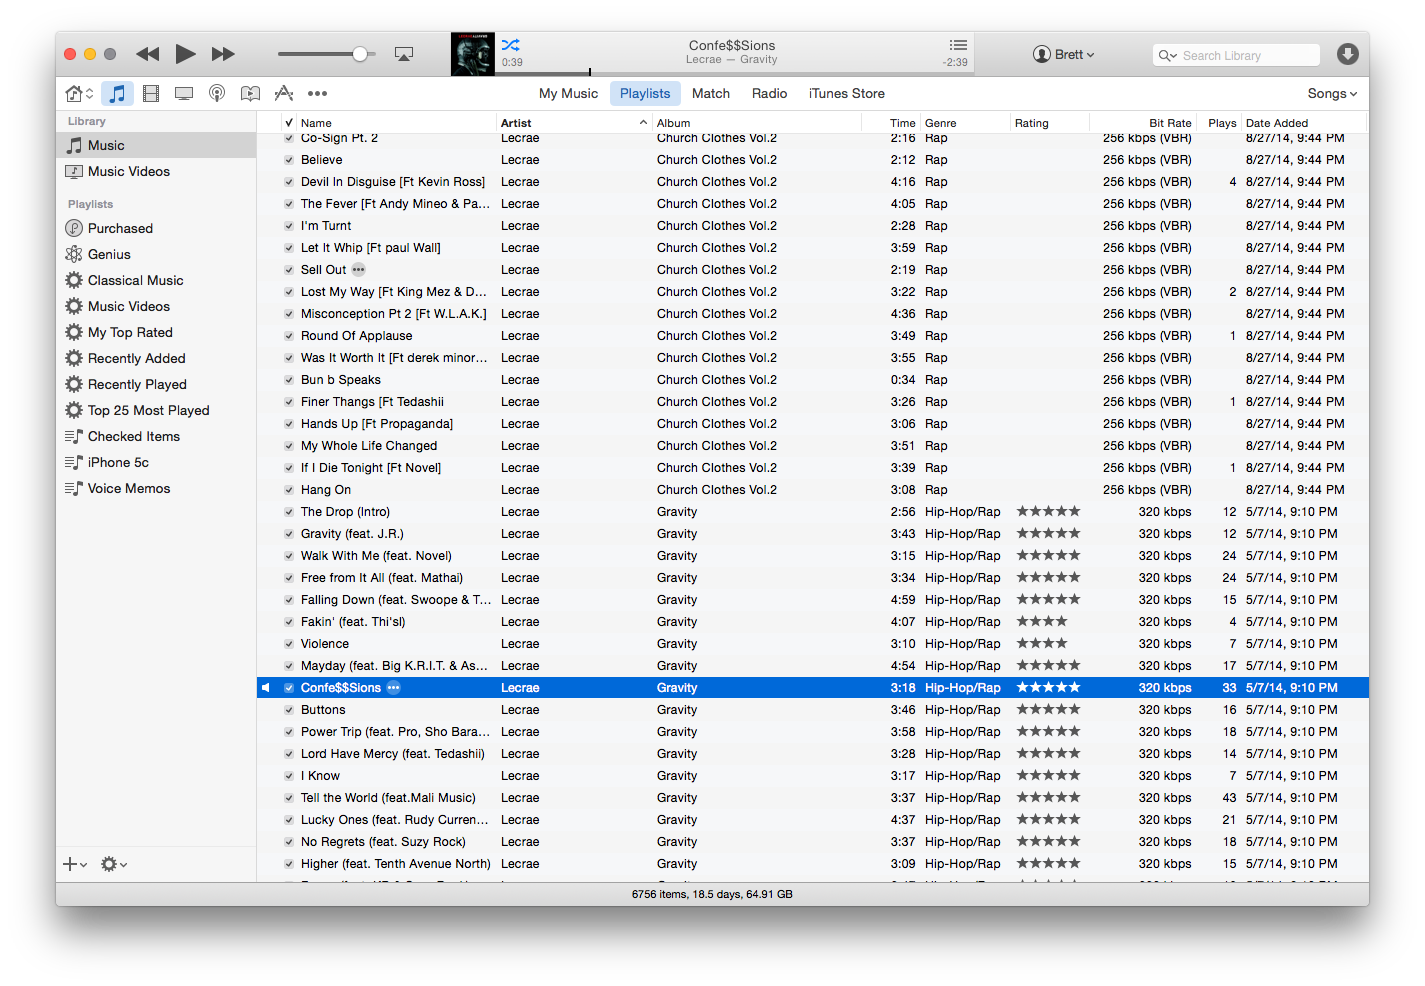The width and height of the screenshot is (1425, 986).
Task: Open the downloads arrow icon
Action: [x=1348, y=54]
